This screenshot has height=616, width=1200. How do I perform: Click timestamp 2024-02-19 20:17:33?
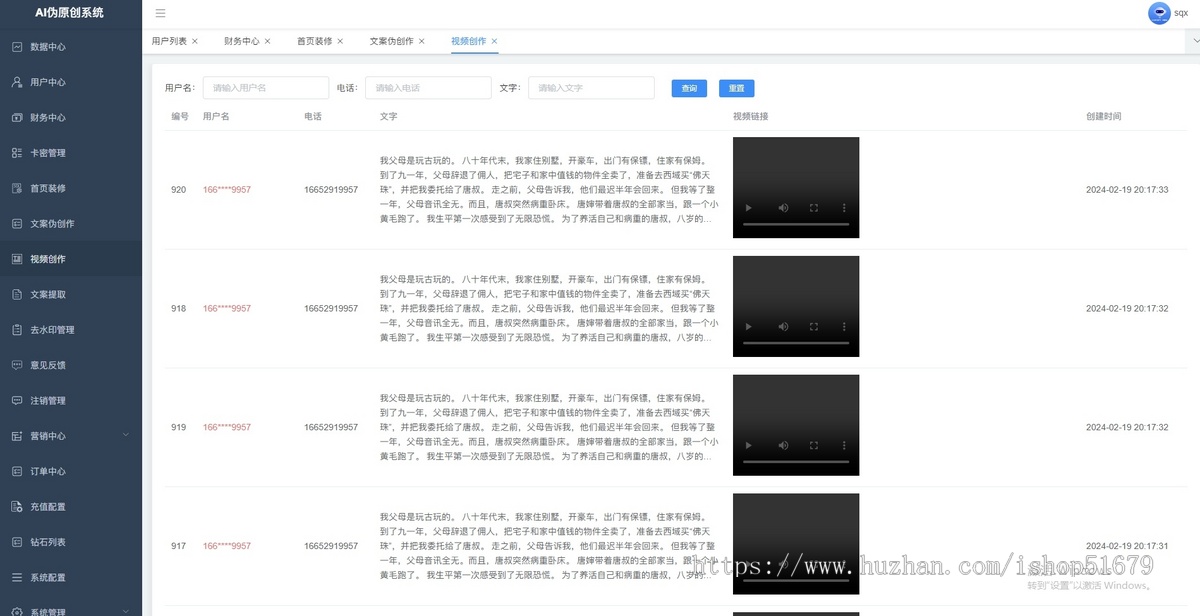1127,189
